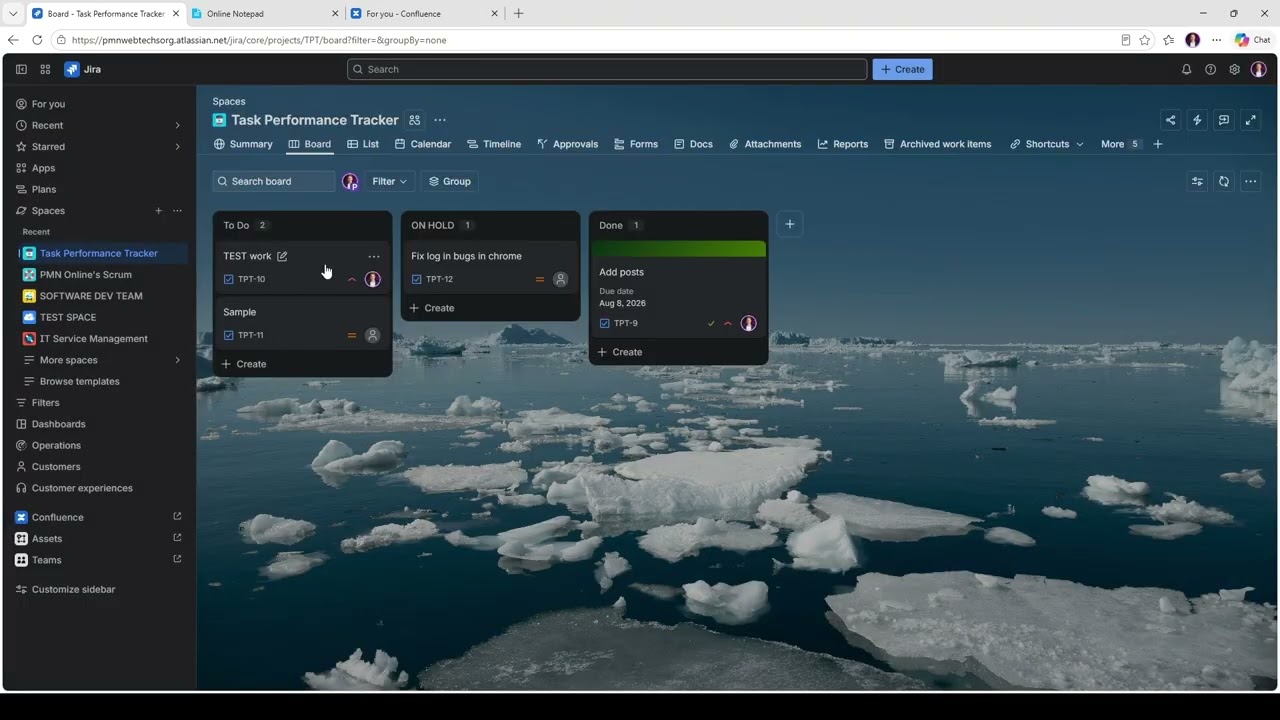The width and height of the screenshot is (1280, 720).
Task: Click the task type checkbox icon on TPT-10
Action: coord(229,279)
